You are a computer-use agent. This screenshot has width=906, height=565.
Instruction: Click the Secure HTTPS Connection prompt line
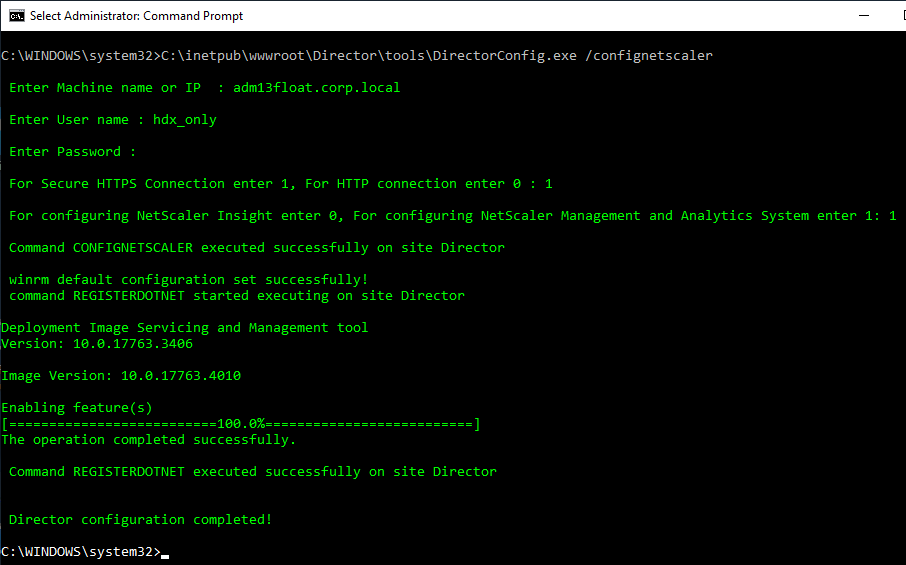[281, 184]
